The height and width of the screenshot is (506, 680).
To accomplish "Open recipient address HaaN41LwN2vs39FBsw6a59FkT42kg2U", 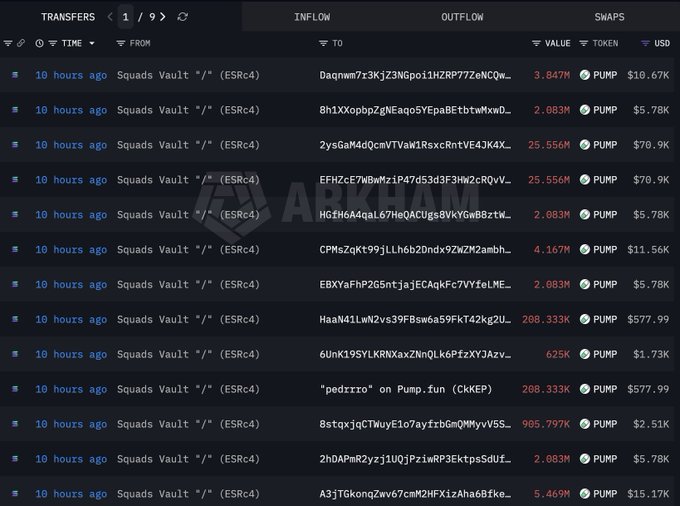I will 415,319.
